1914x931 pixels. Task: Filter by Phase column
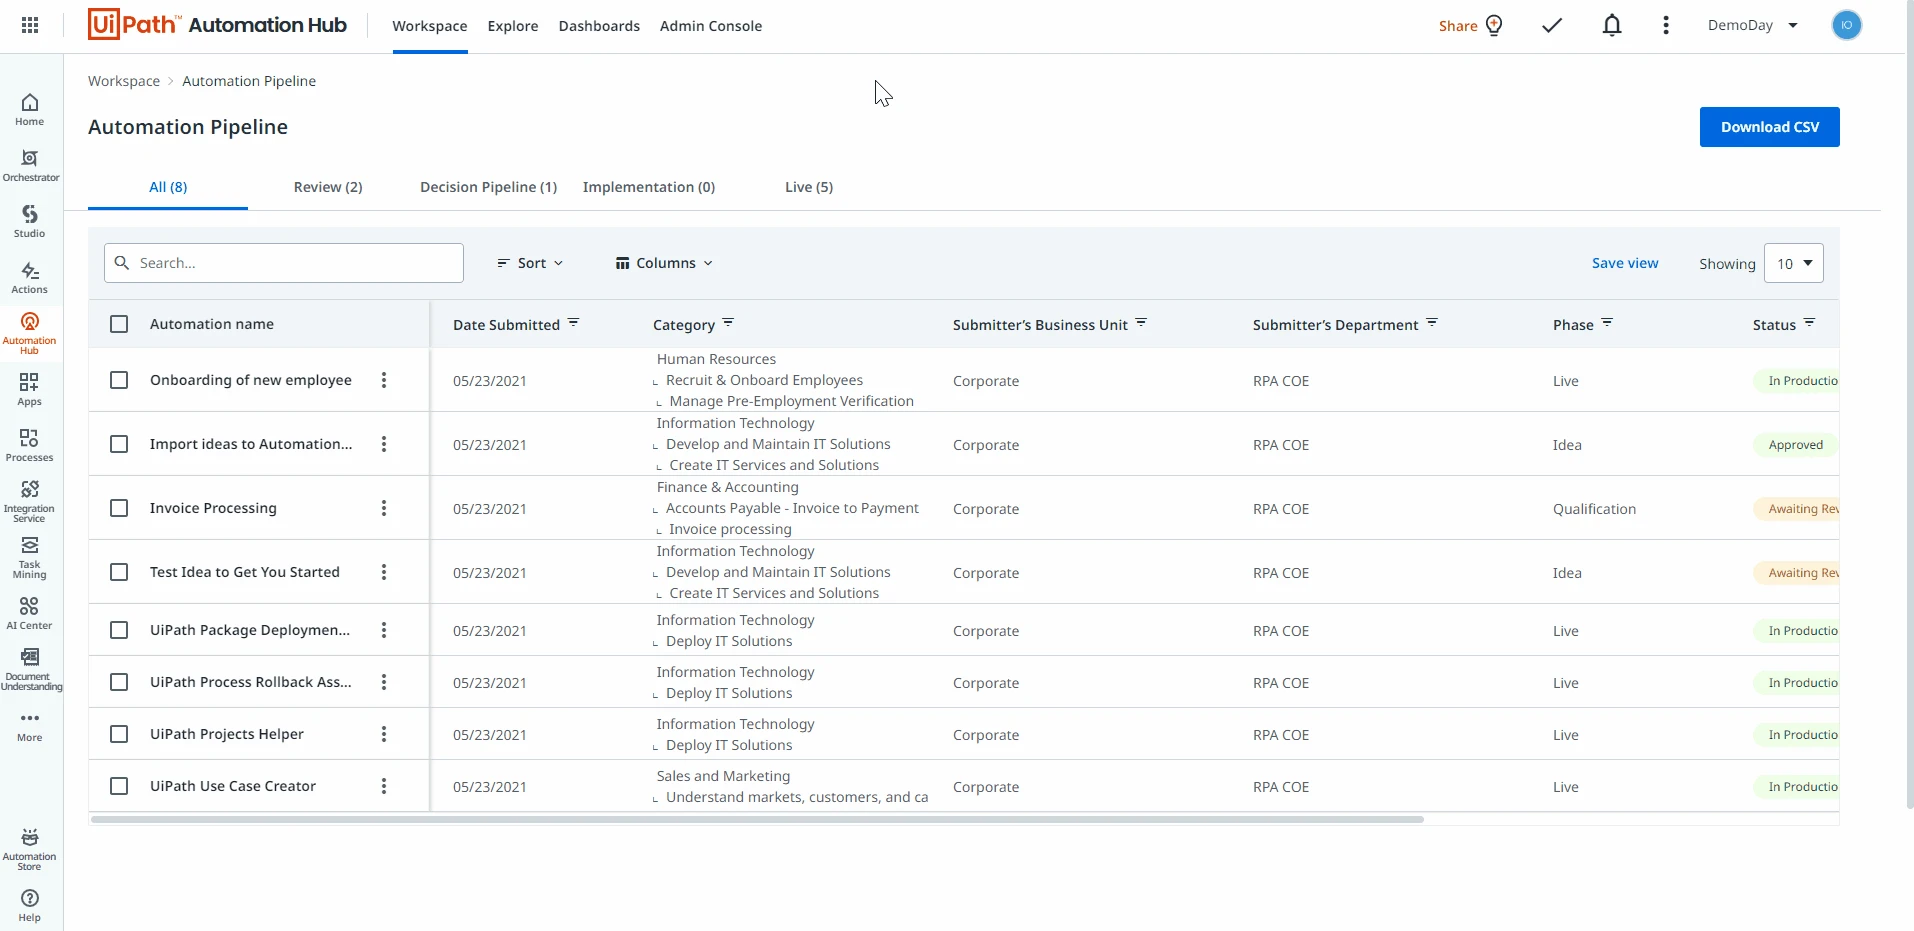tap(1607, 323)
